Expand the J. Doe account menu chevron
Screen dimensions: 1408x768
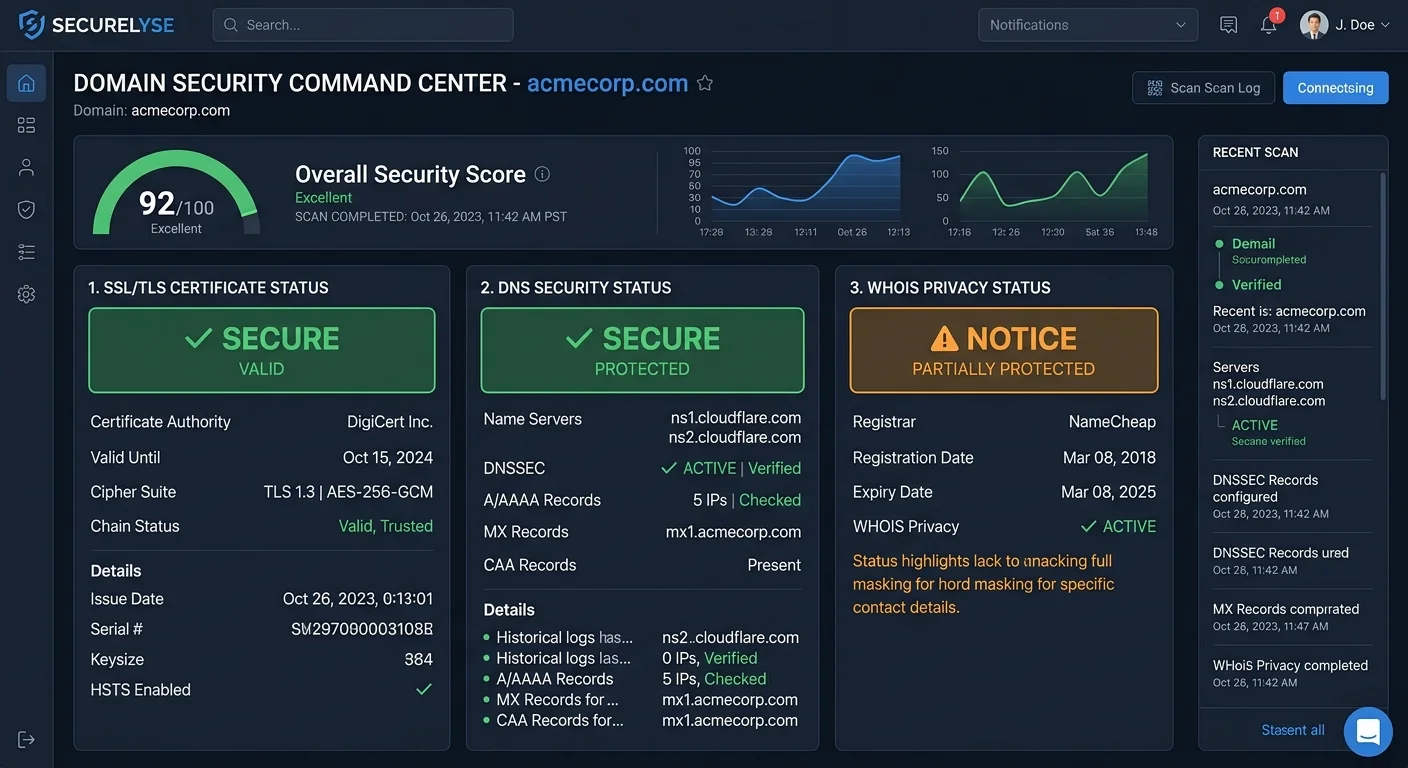tap(1385, 25)
